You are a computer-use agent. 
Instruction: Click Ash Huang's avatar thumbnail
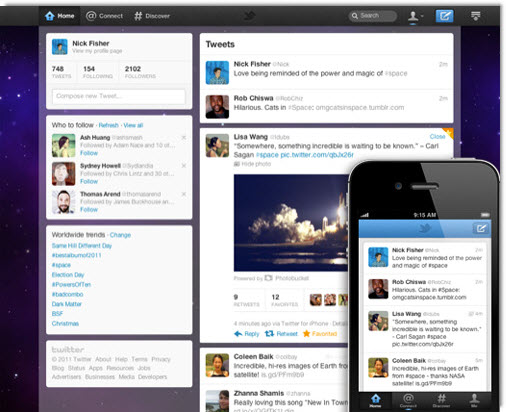click(x=64, y=145)
